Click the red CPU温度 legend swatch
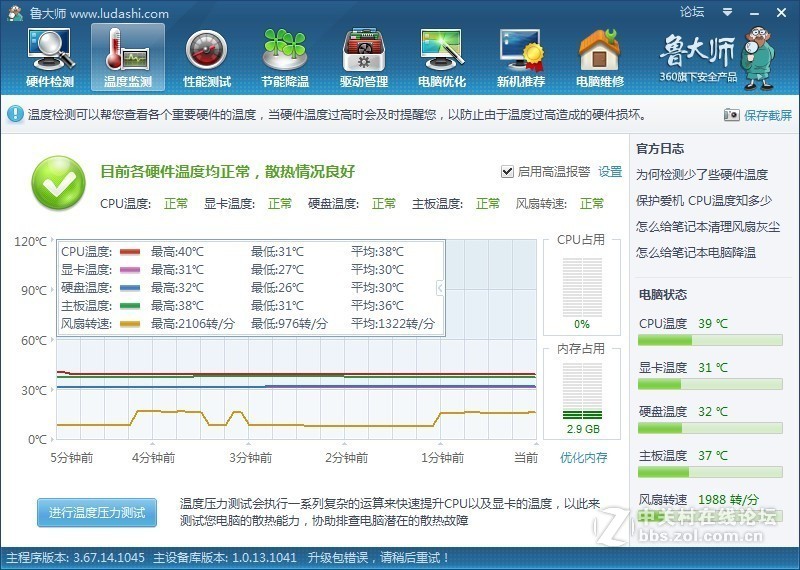This screenshot has width=800, height=570. point(130,252)
